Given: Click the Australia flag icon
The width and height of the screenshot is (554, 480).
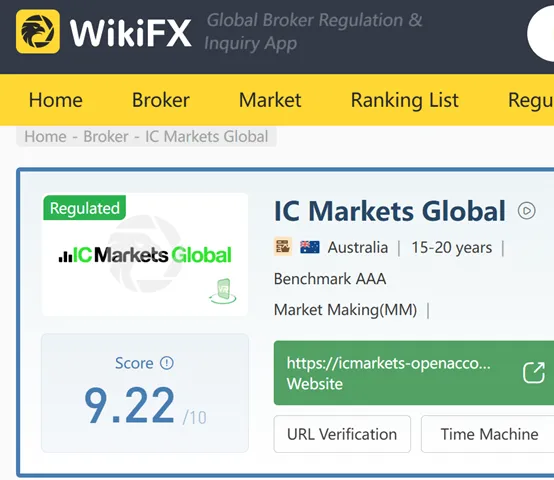Looking at the screenshot, I should click(310, 247).
